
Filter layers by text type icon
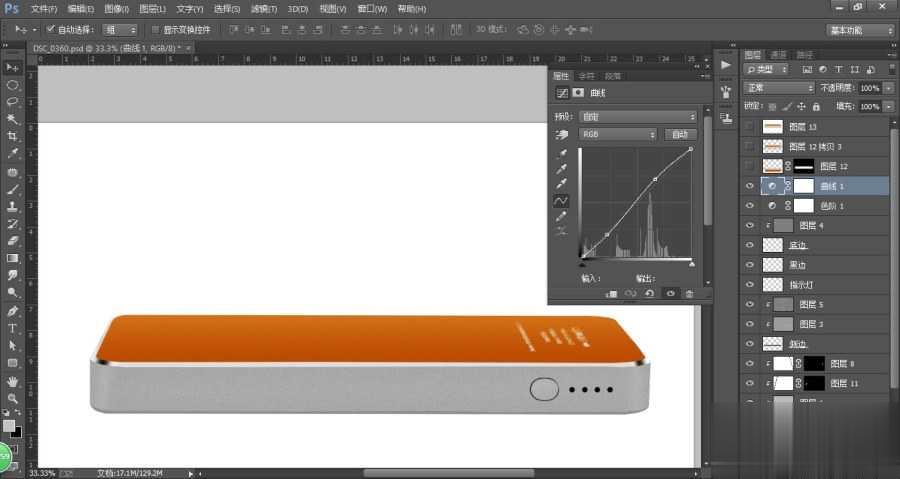838,69
